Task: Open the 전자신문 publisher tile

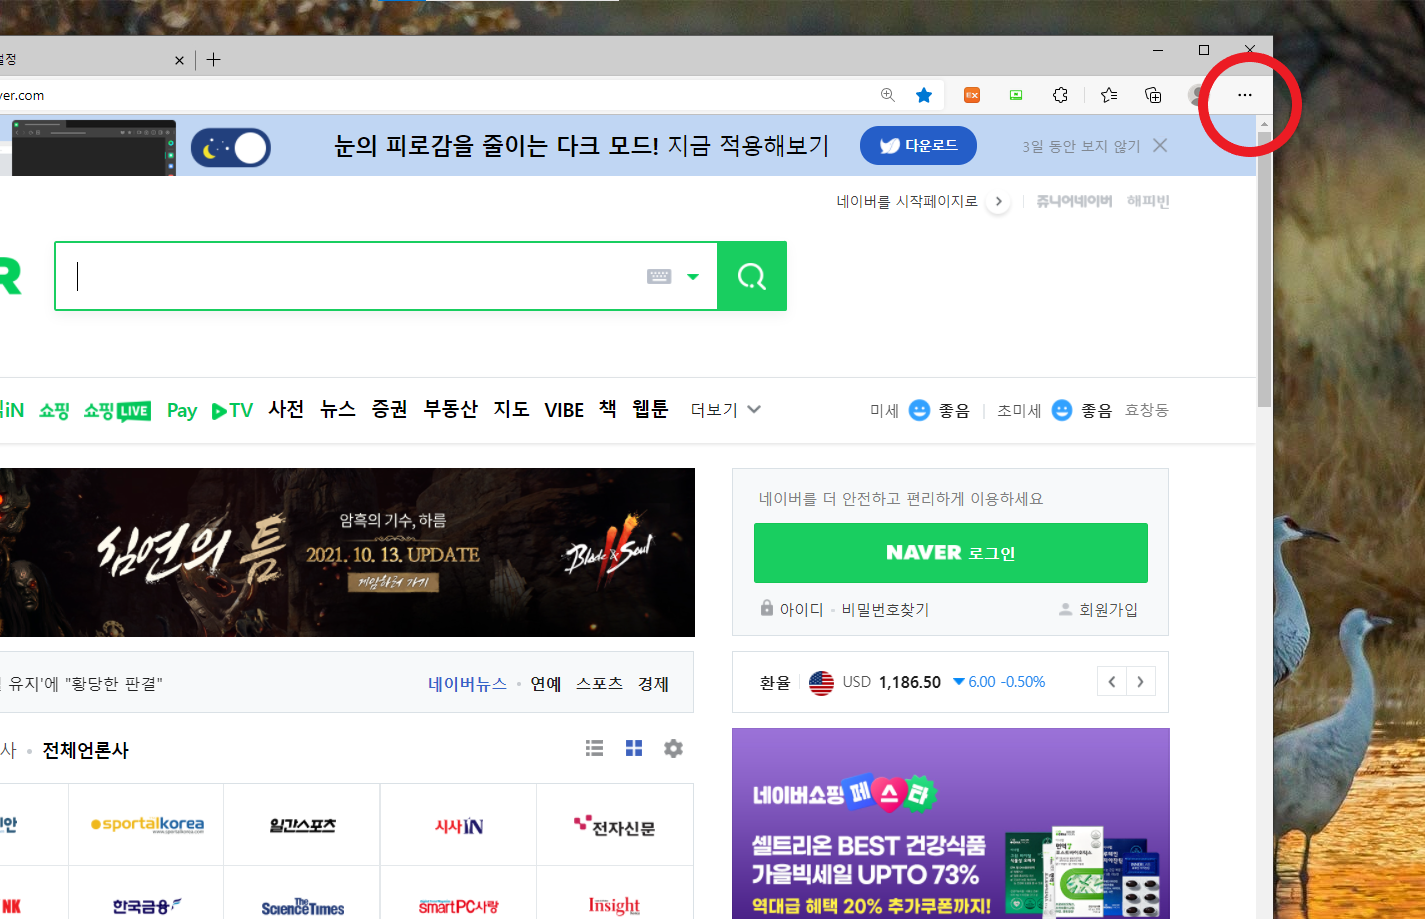Action: (x=615, y=825)
